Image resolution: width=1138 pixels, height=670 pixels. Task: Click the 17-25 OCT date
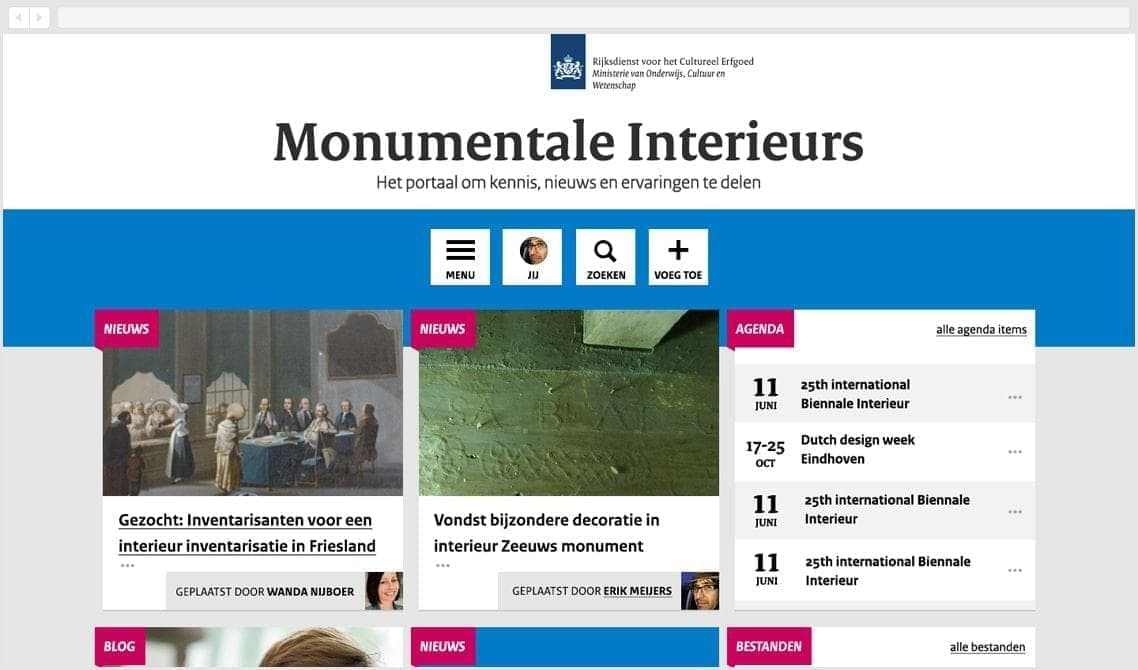point(765,452)
